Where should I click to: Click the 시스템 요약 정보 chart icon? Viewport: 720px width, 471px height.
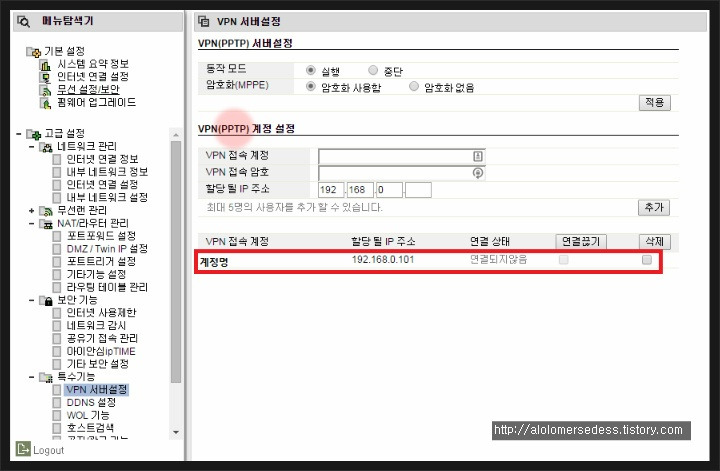point(45,65)
